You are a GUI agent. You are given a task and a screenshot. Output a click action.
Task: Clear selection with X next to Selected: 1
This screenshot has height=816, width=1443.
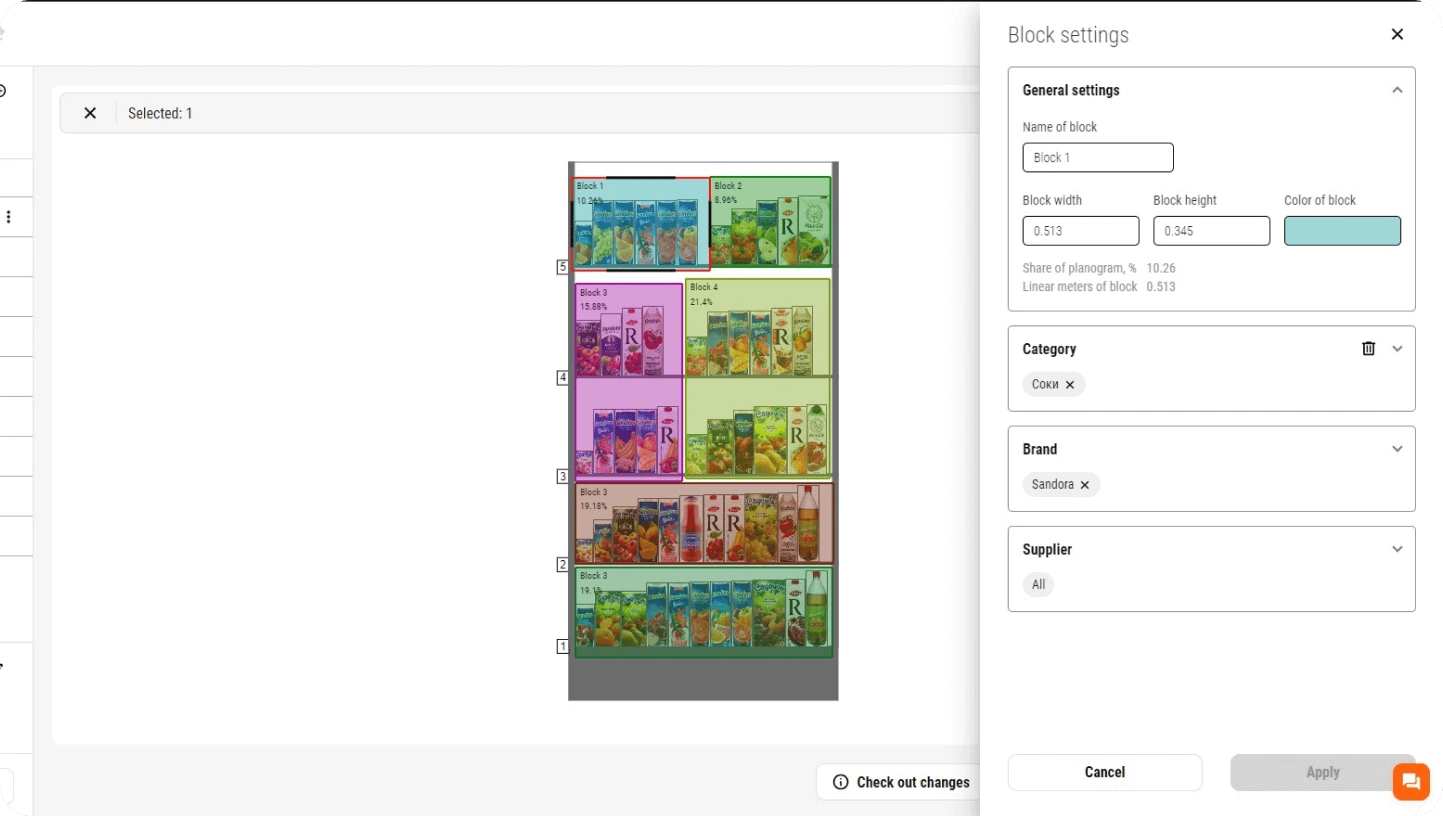[90, 113]
